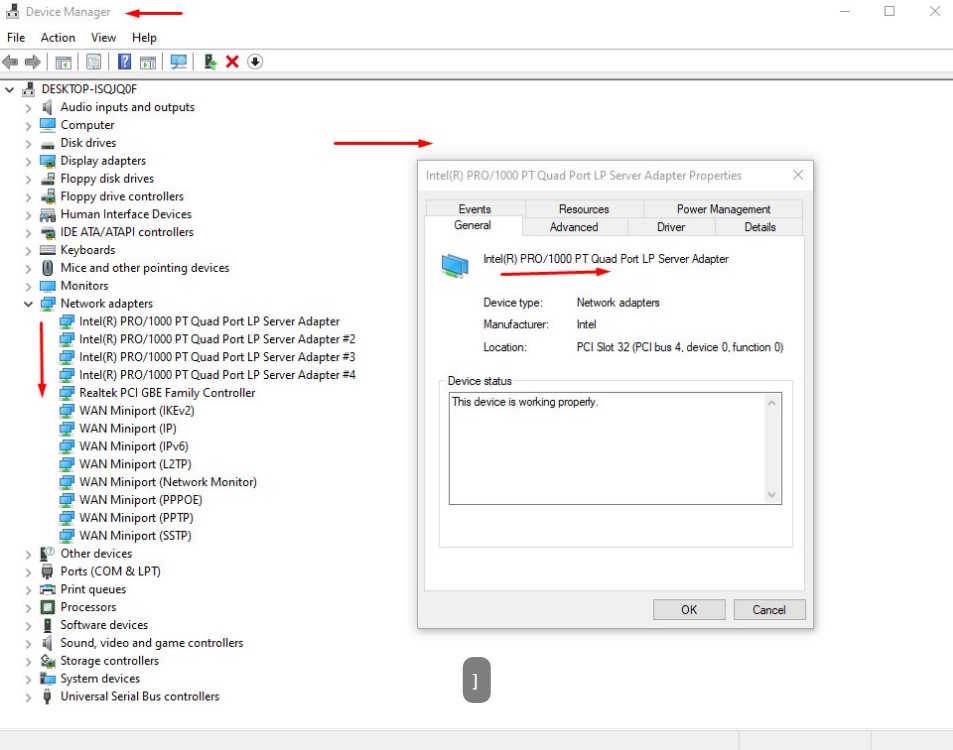Click the Properties toolbar icon
This screenshot has width=953, height=750.
pos(94,62)
